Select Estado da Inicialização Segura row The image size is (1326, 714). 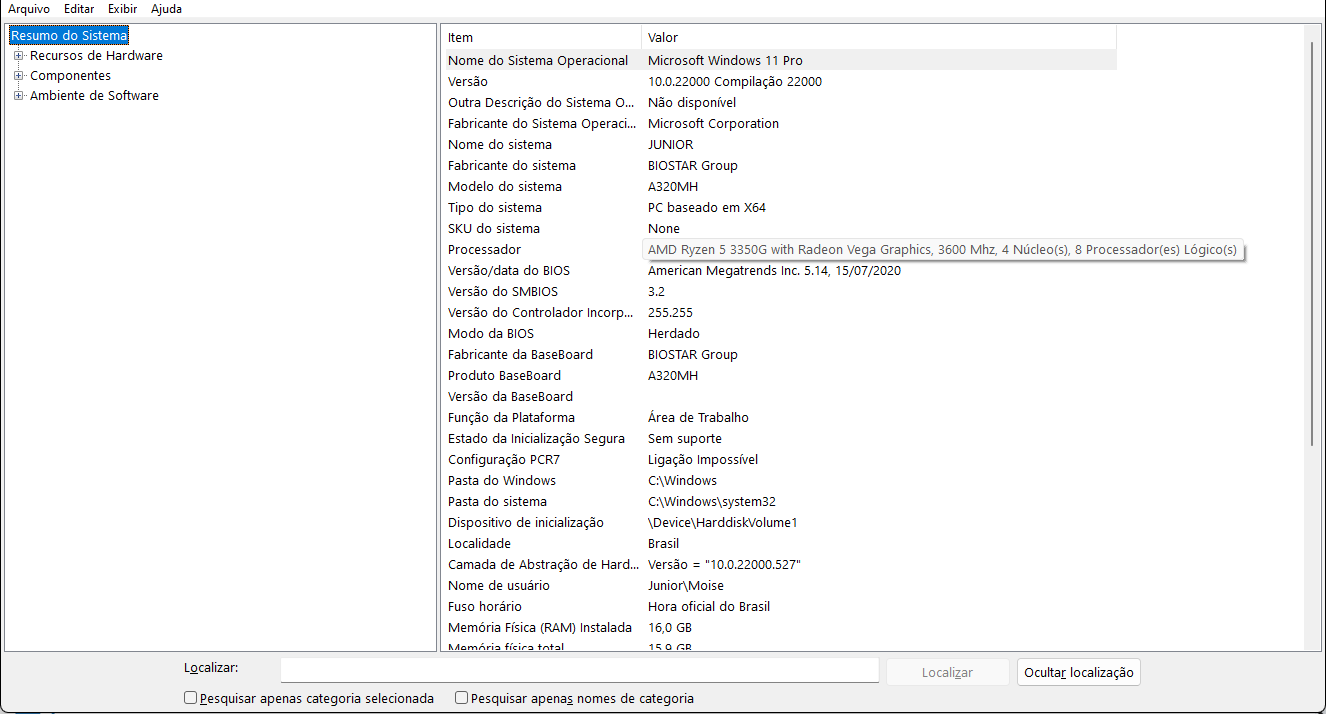coord(780,438)
